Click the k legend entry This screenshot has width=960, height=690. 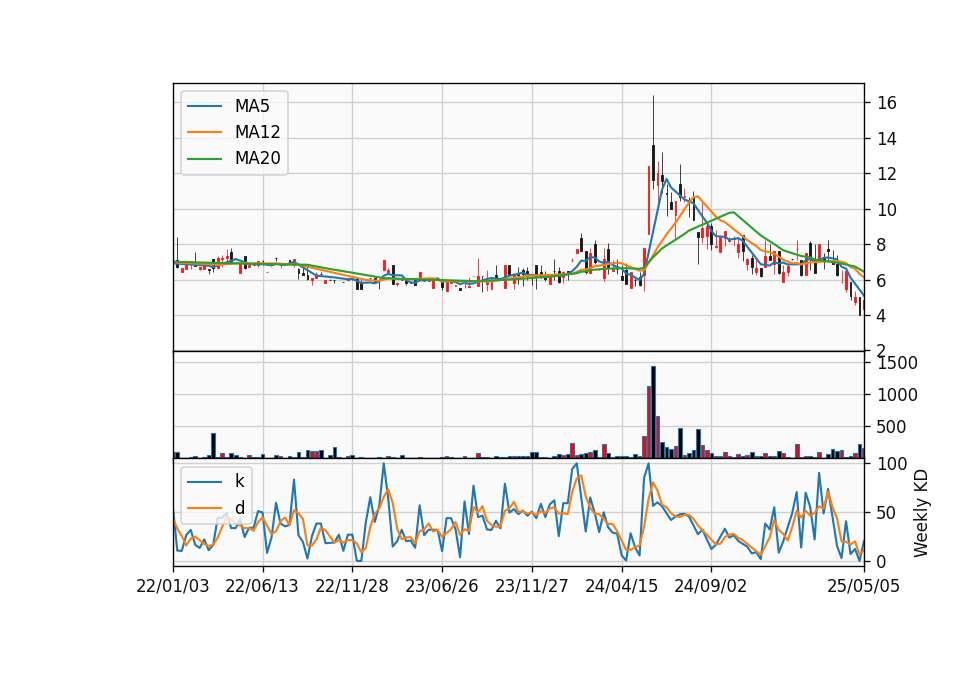pos(239,481)
